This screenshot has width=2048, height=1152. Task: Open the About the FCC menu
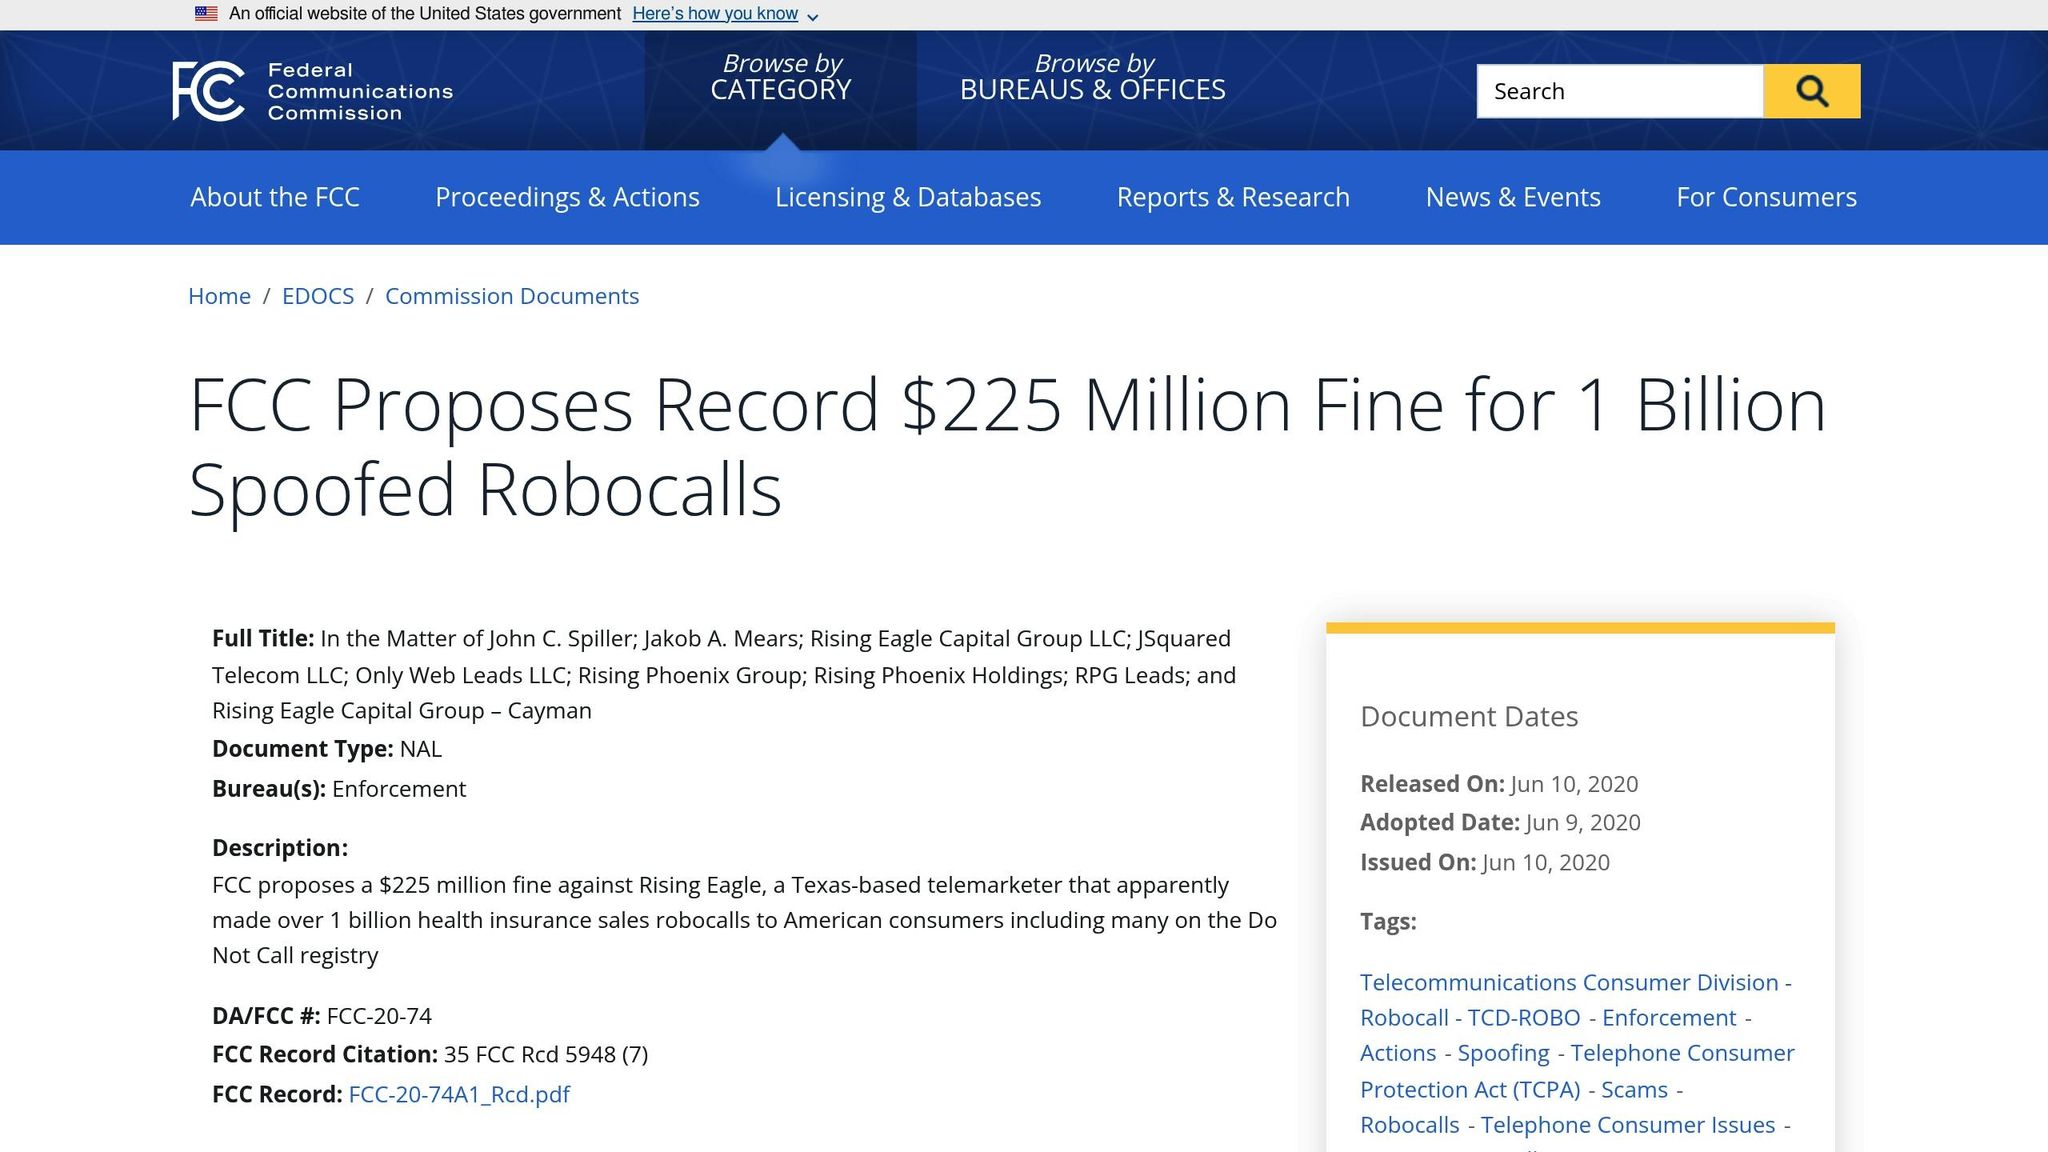point(275,197)
